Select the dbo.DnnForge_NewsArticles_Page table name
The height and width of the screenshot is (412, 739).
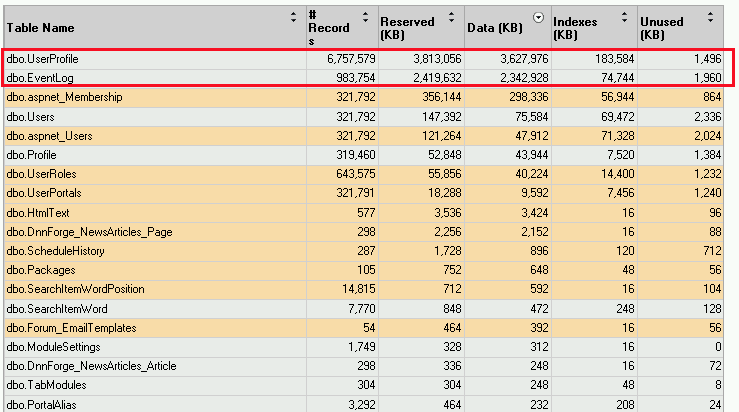click(x=90, y=232)
